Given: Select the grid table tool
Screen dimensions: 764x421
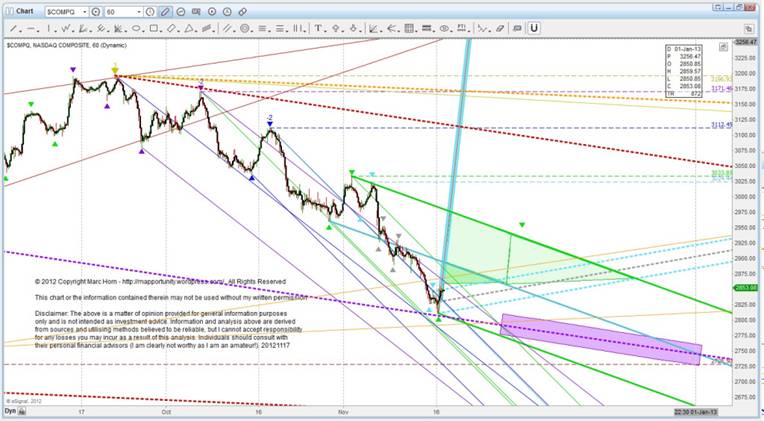Looking at the screenshot, I should click(409, 28).
